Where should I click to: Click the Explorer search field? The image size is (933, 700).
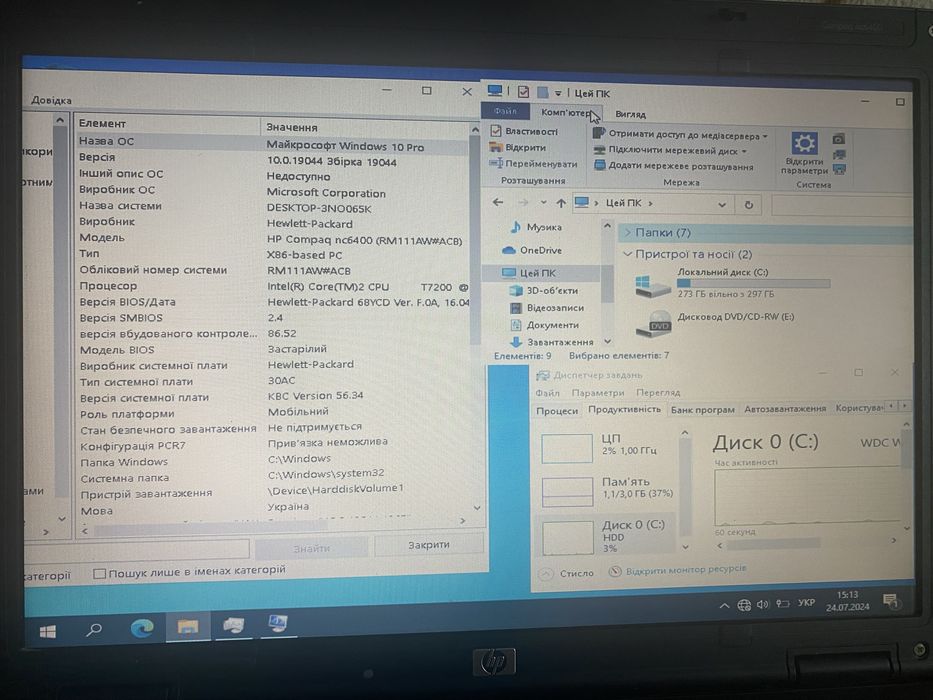[840, 207]
